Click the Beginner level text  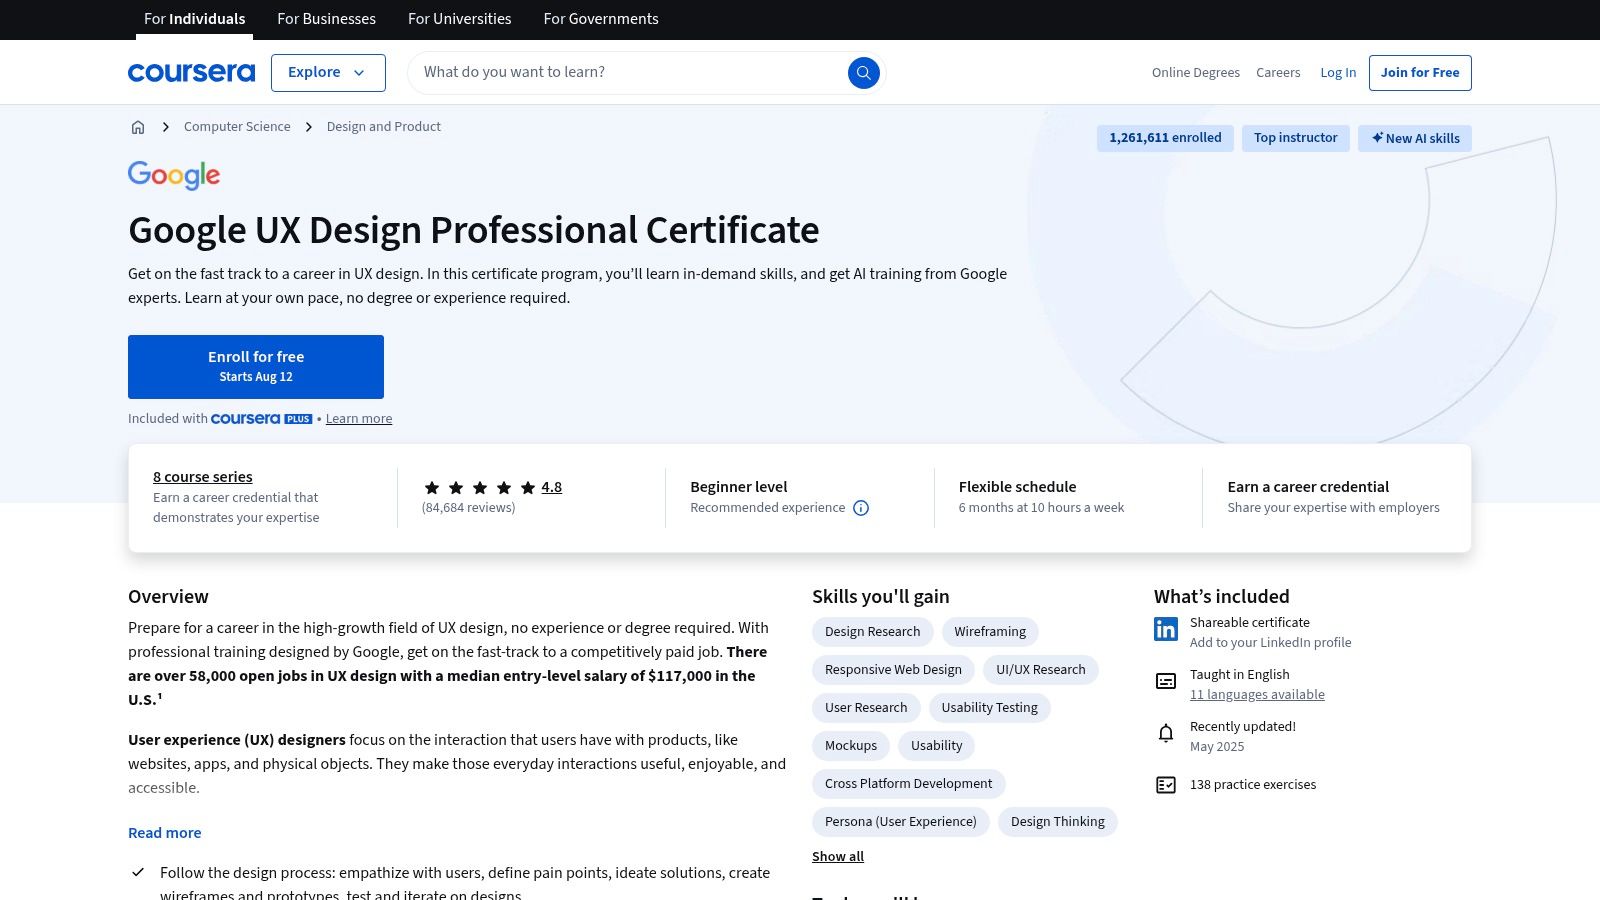coord(739,487)
